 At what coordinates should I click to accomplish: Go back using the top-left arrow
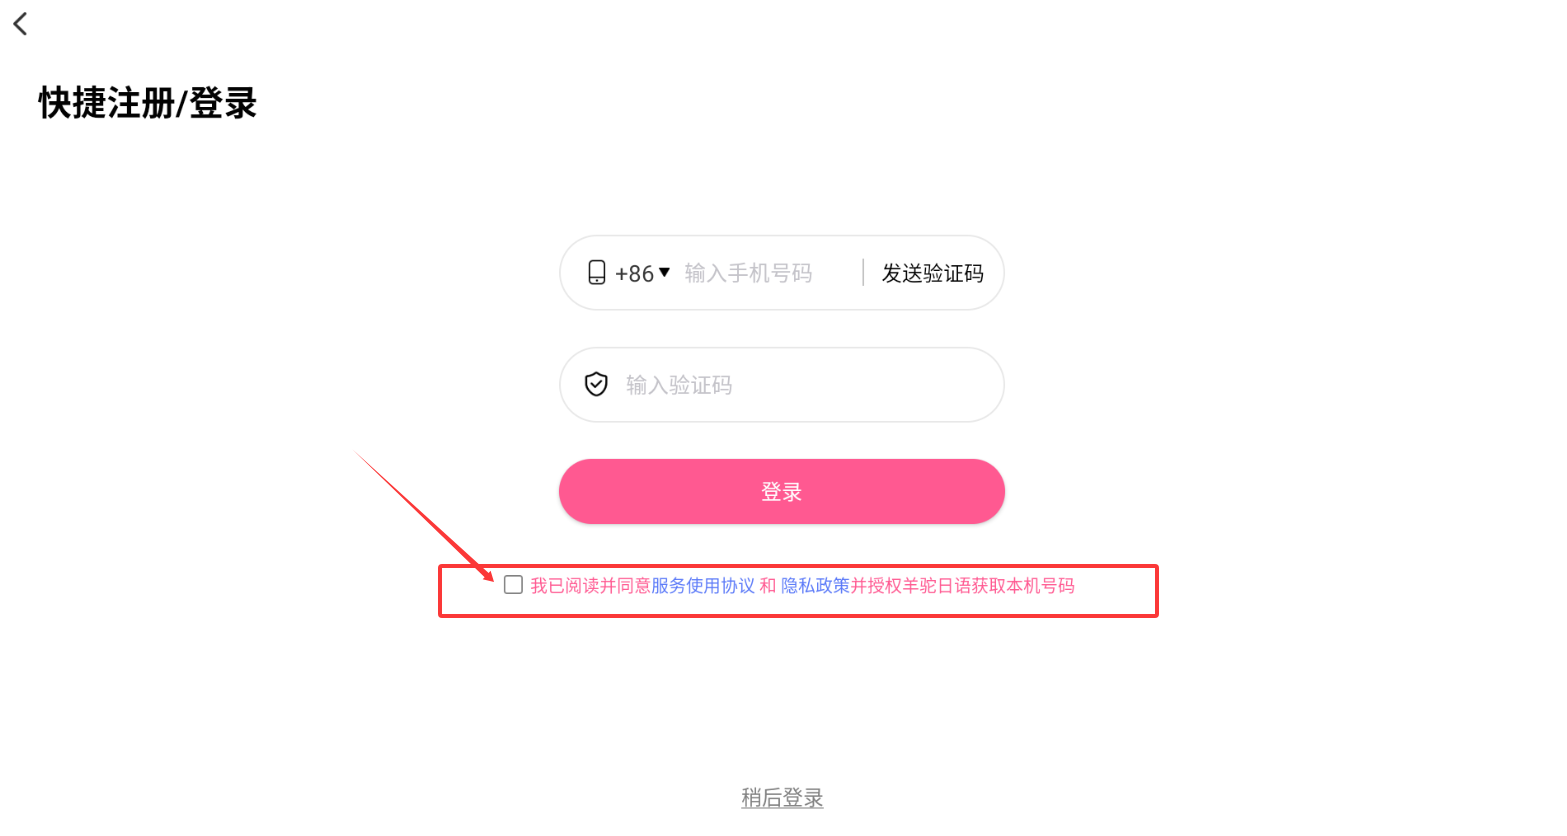(20, 23)
